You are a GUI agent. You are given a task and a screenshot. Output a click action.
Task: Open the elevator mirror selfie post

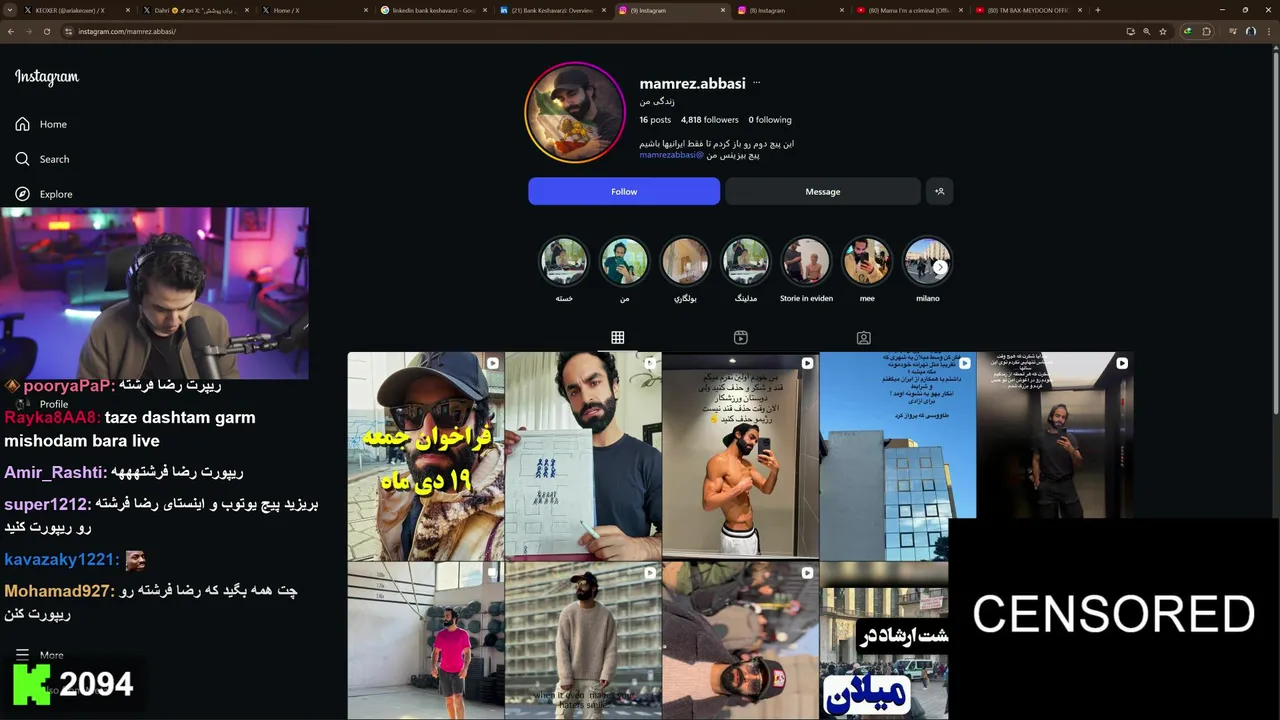(x=1054, y=435)
